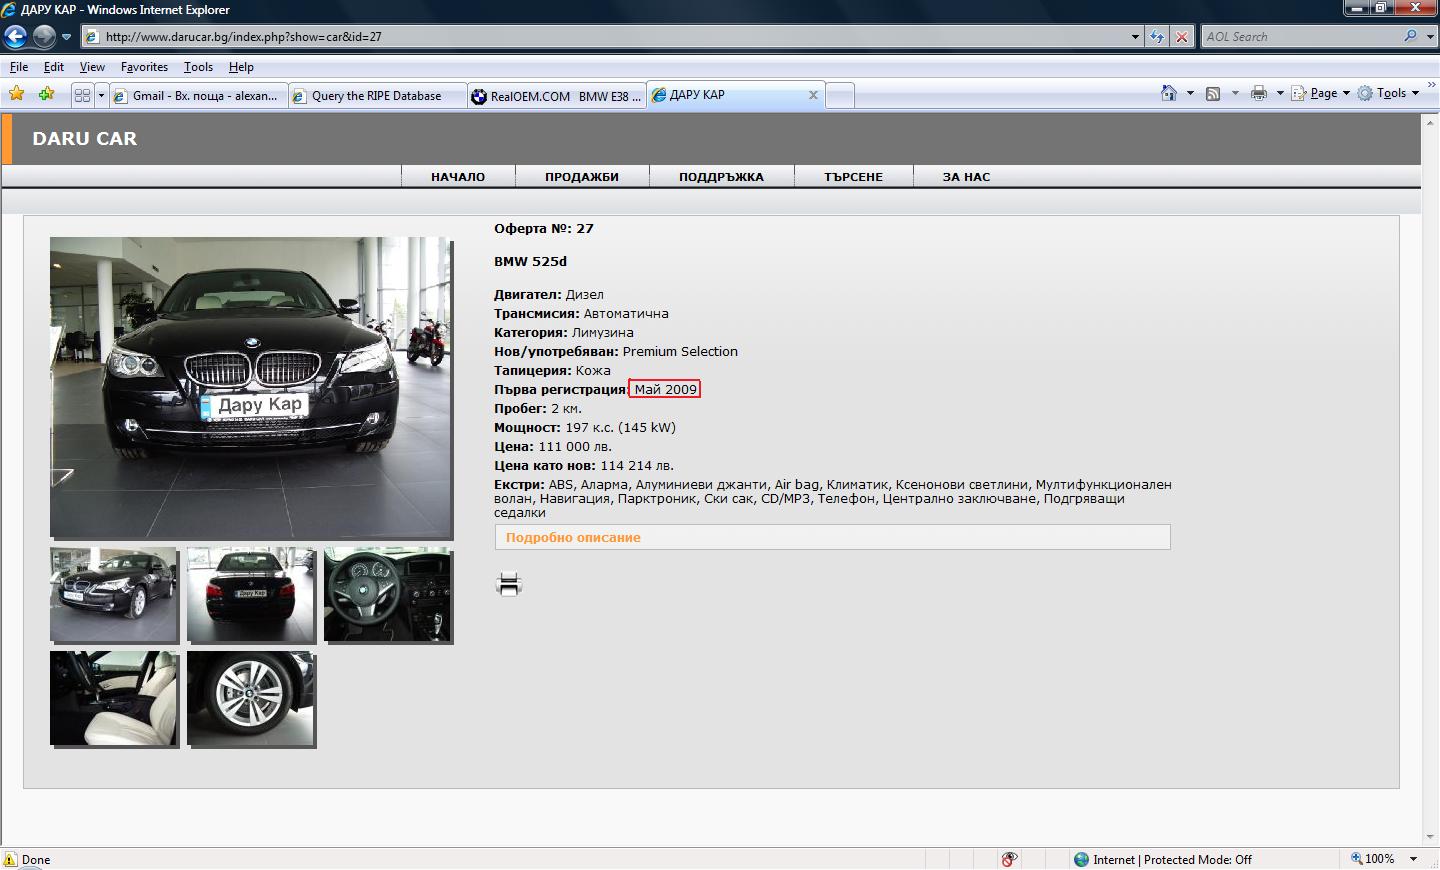Click the Оферта №: 27 text
Screen dimensions: 1440x870
(x=544, y=229)
